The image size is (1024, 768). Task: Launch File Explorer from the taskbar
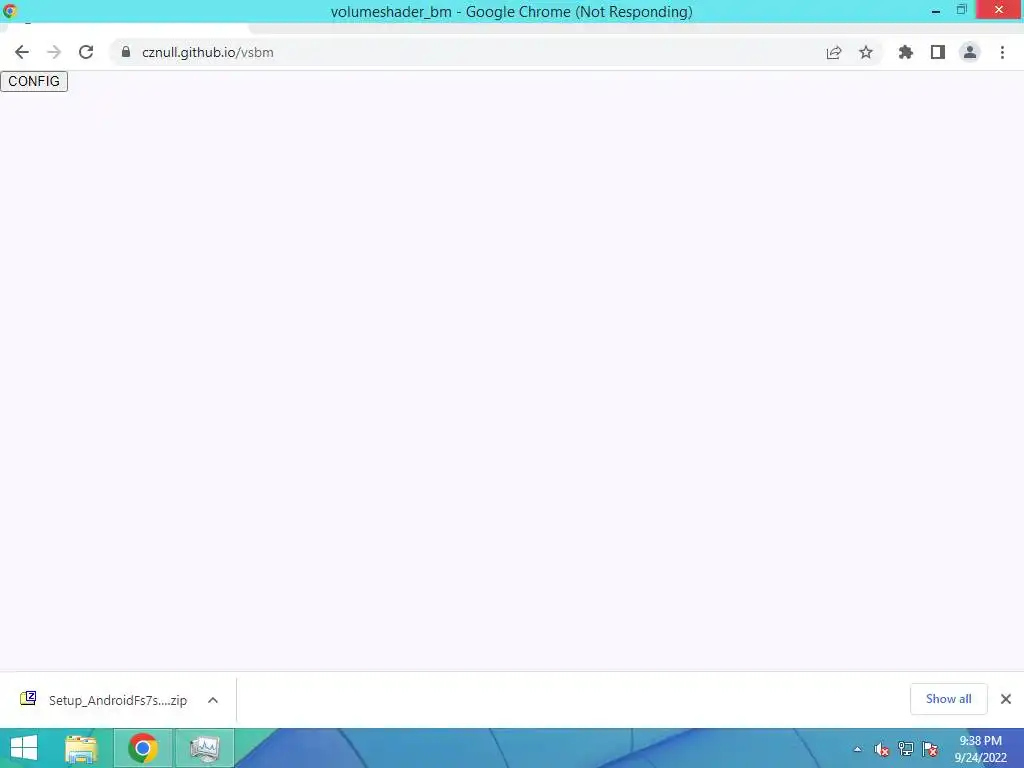[81, 748]
